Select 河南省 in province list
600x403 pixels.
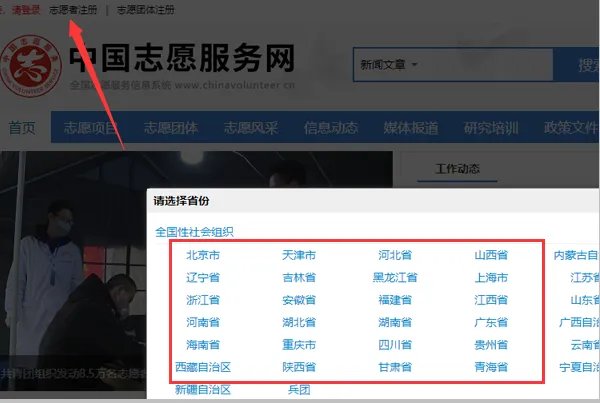203,322
